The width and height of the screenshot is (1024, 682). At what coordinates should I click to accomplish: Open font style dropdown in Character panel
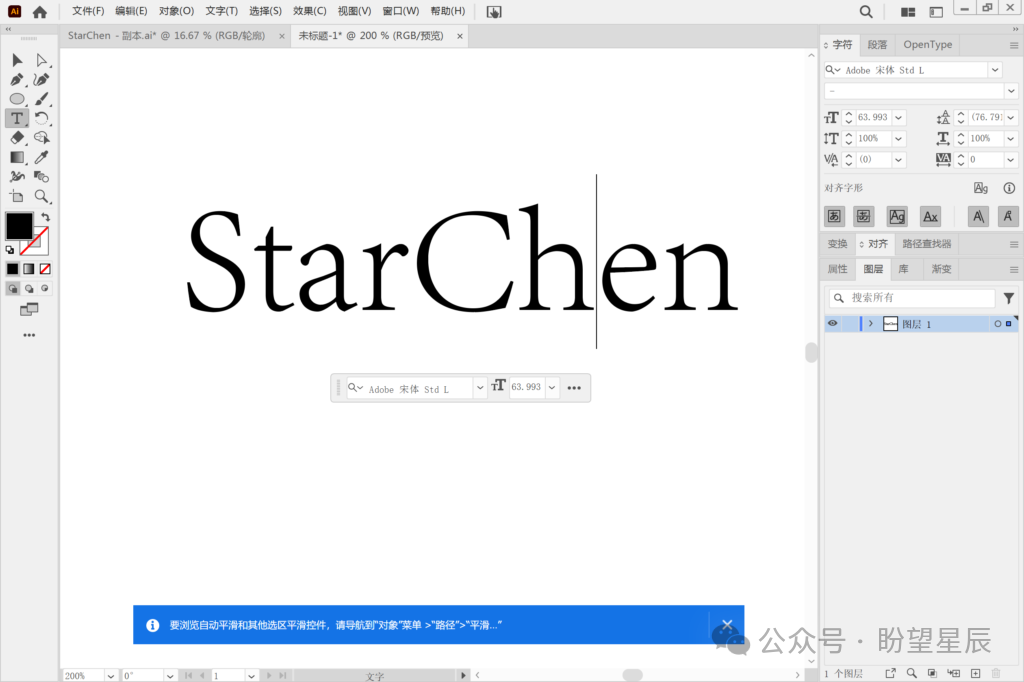[x=1011, y=91]
